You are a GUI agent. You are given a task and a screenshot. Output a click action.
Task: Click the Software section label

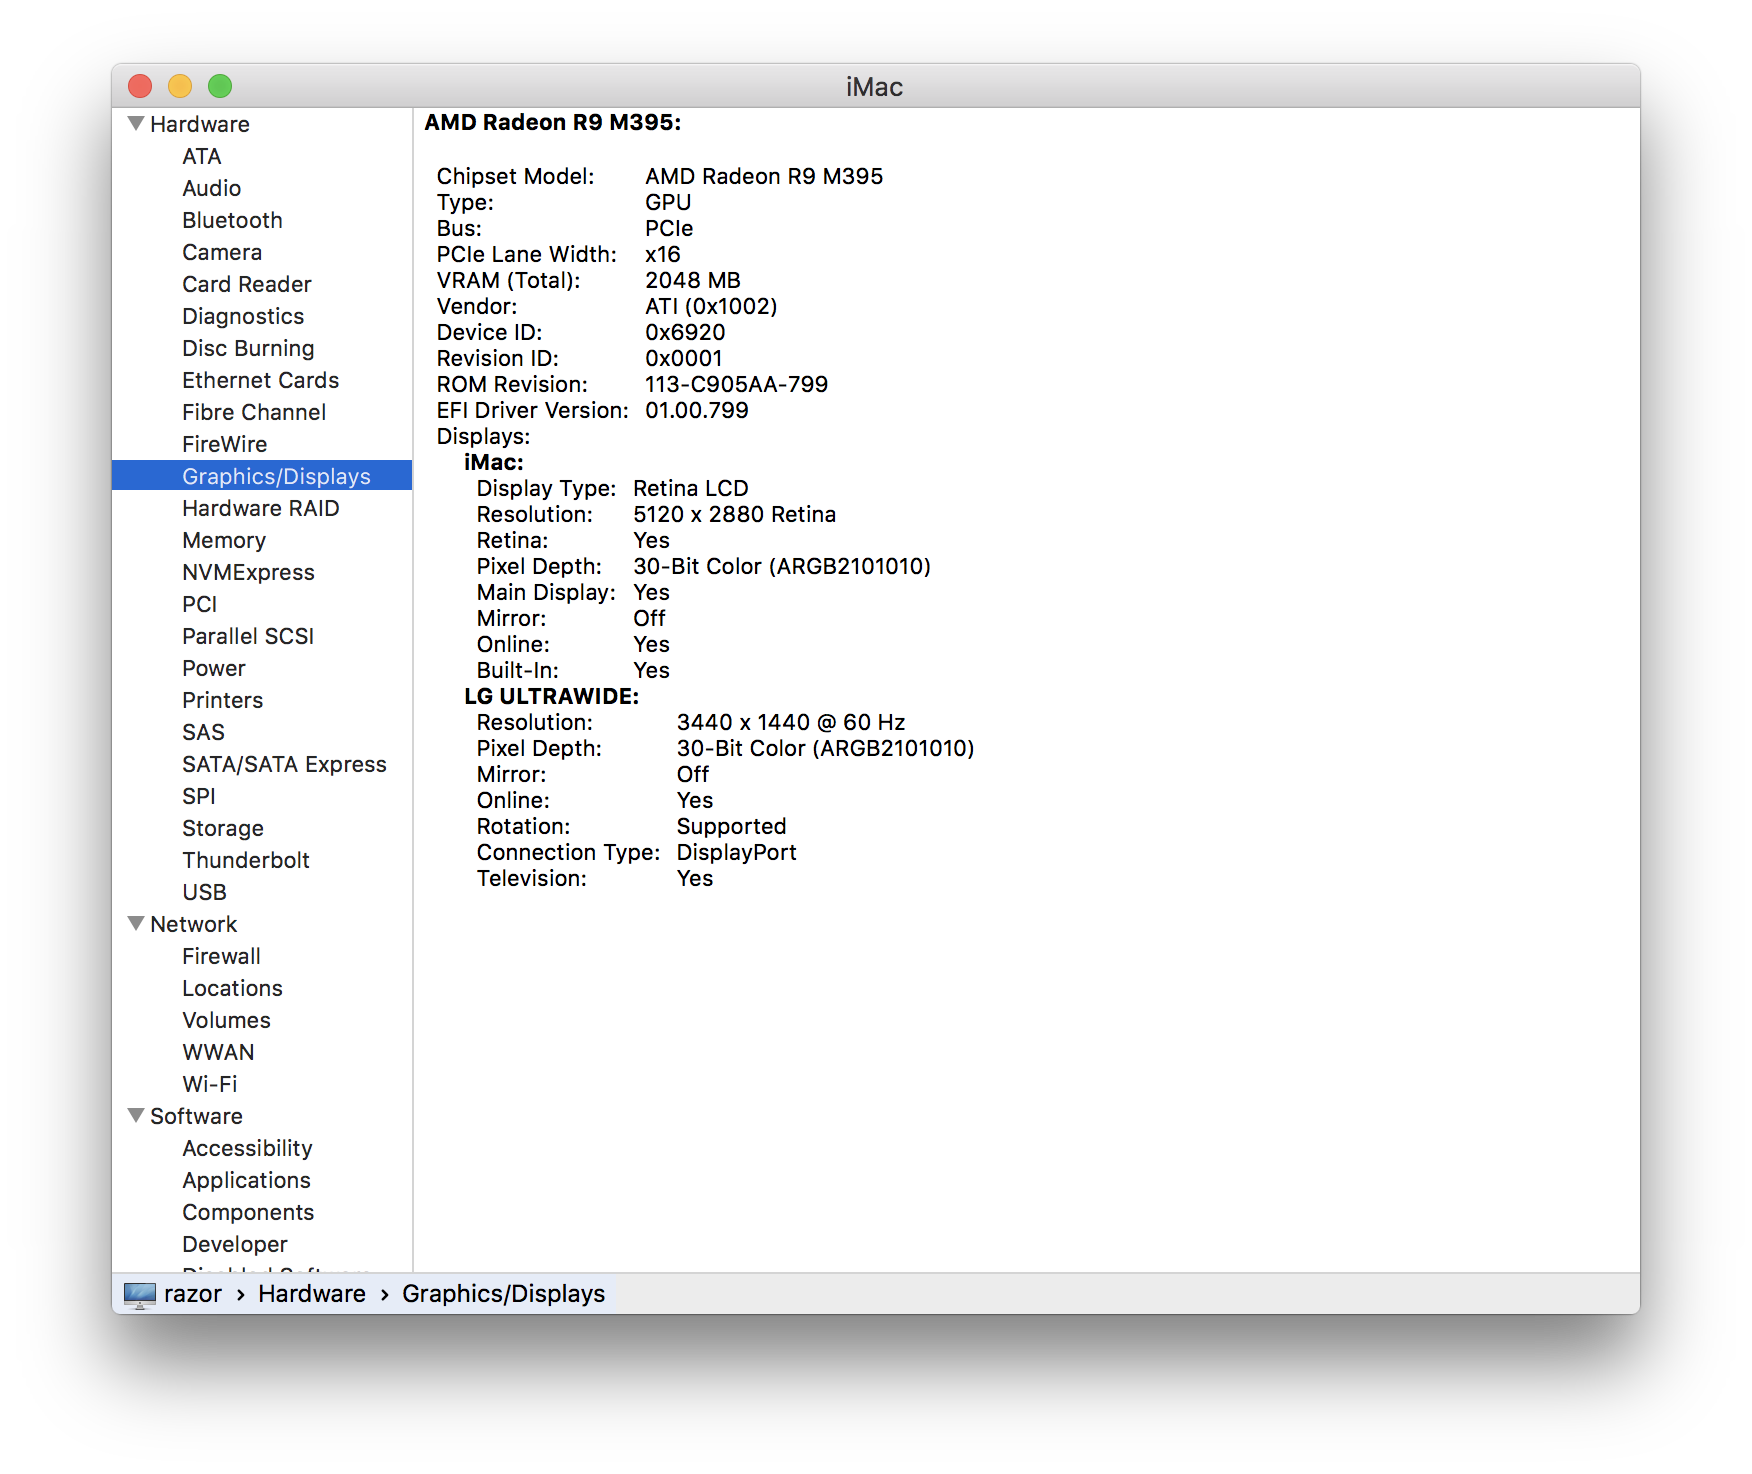pyautogui.click(x=196, y=1116)
